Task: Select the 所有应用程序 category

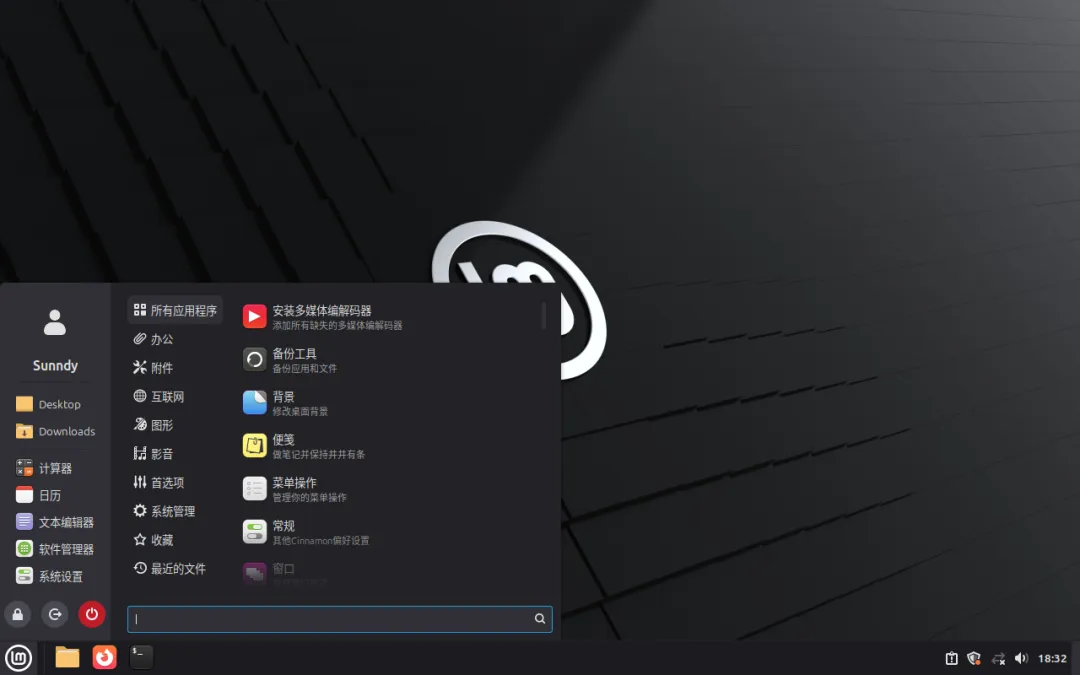Action: (x=175, y=310)
